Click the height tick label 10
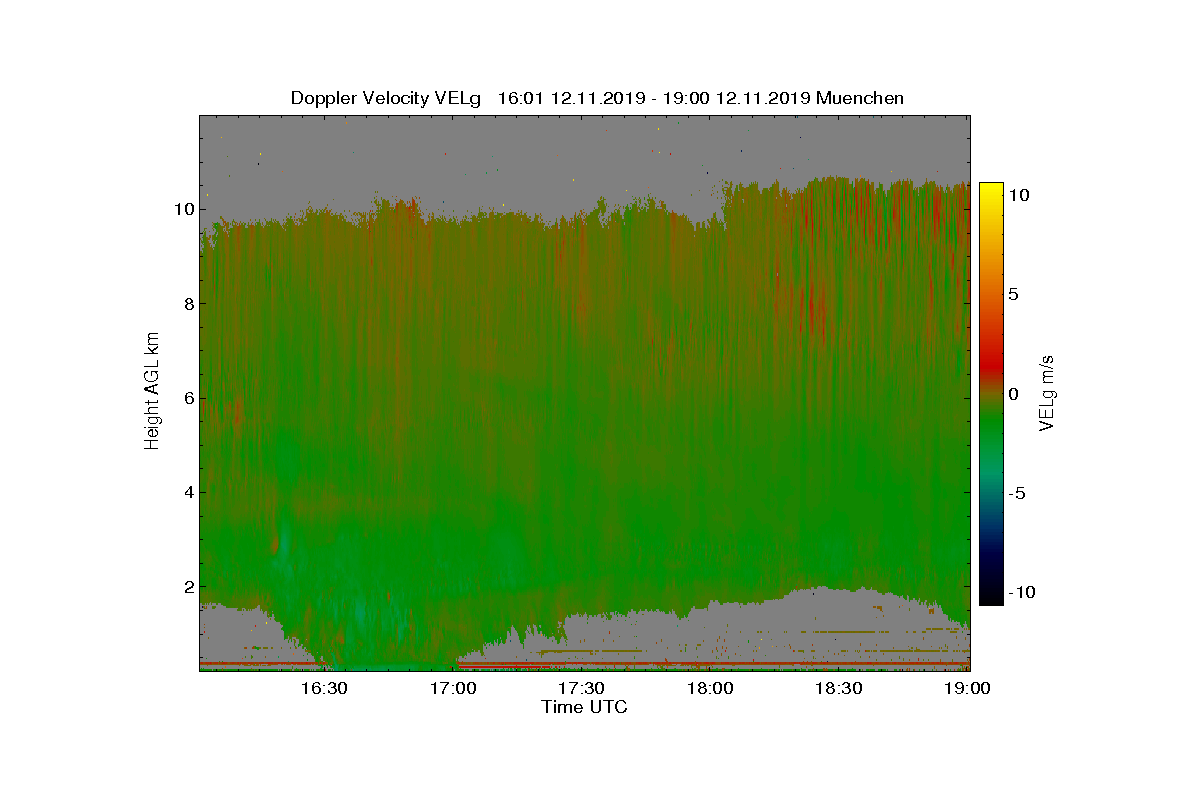 pyautogui.click(x=183, y=209)
